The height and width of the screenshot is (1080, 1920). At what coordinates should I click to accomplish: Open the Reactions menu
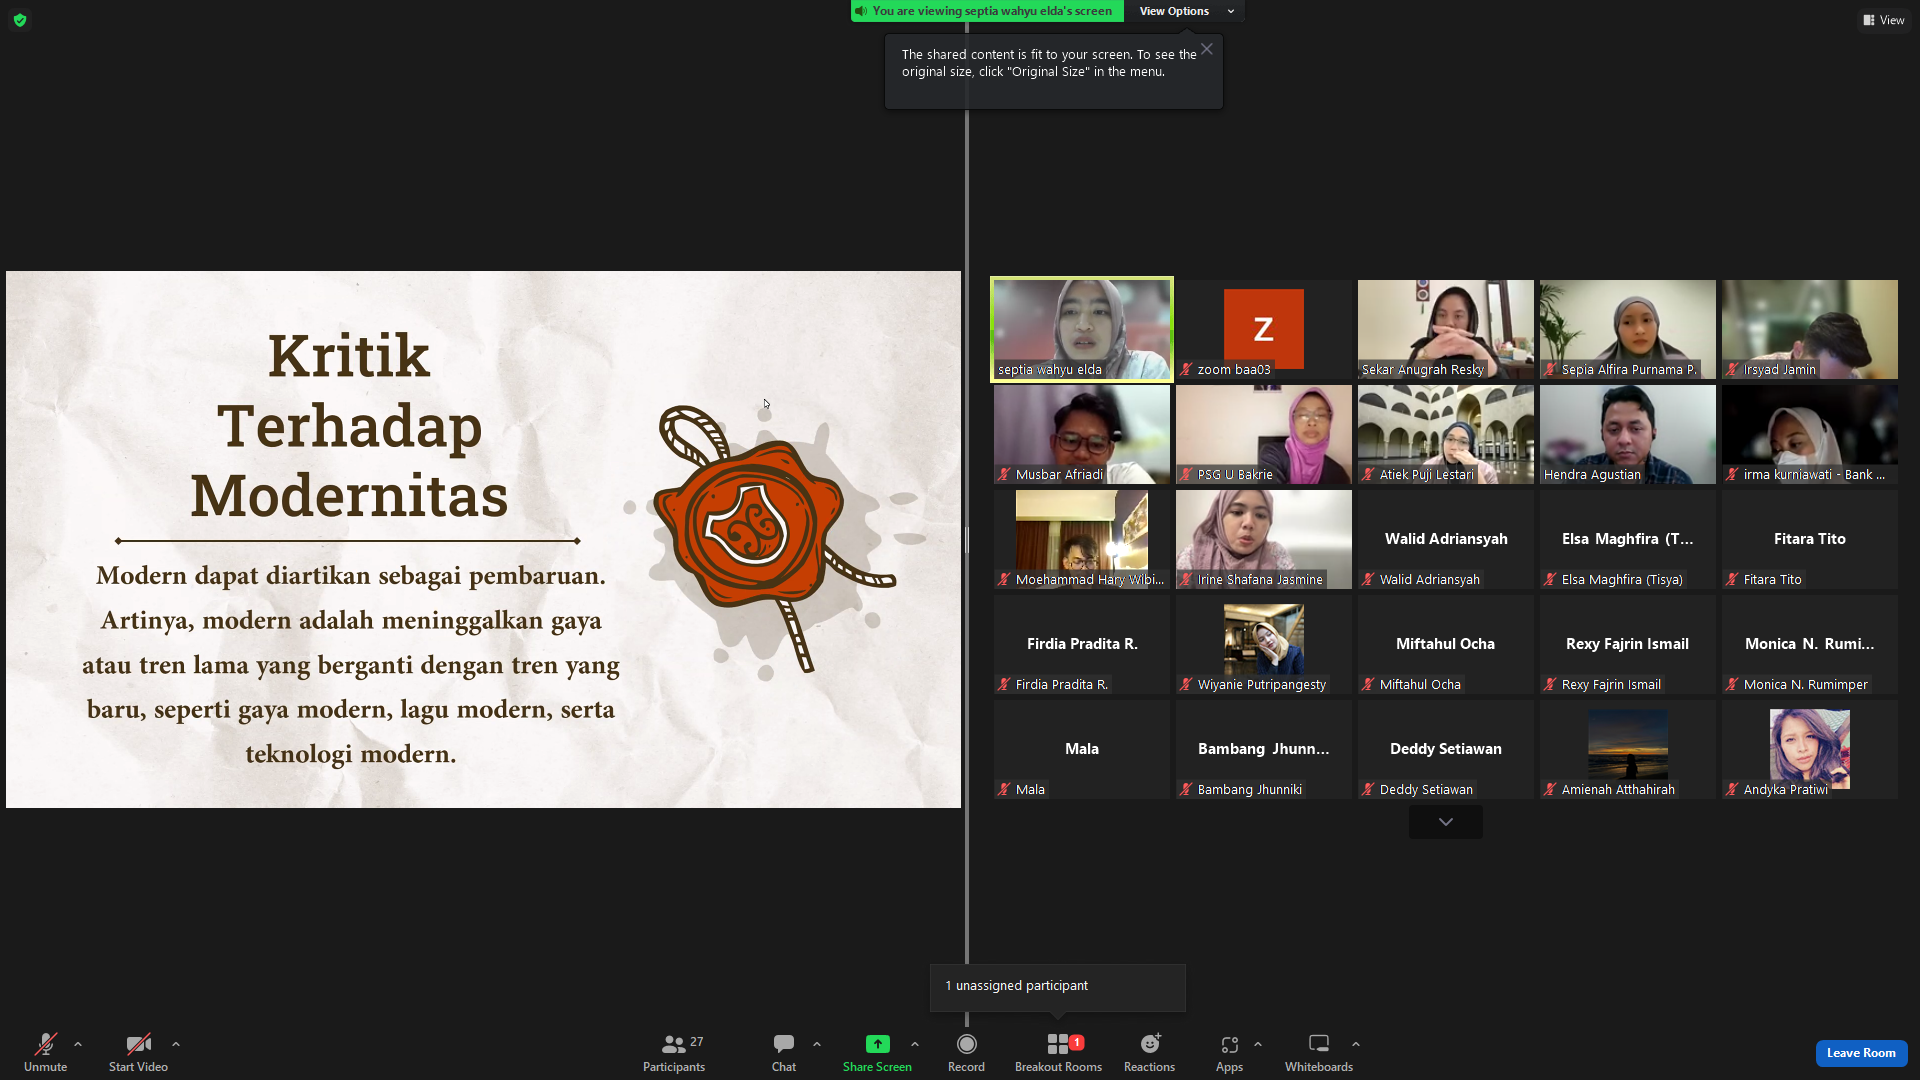pyautogui.click(x=1149, y=1052)
